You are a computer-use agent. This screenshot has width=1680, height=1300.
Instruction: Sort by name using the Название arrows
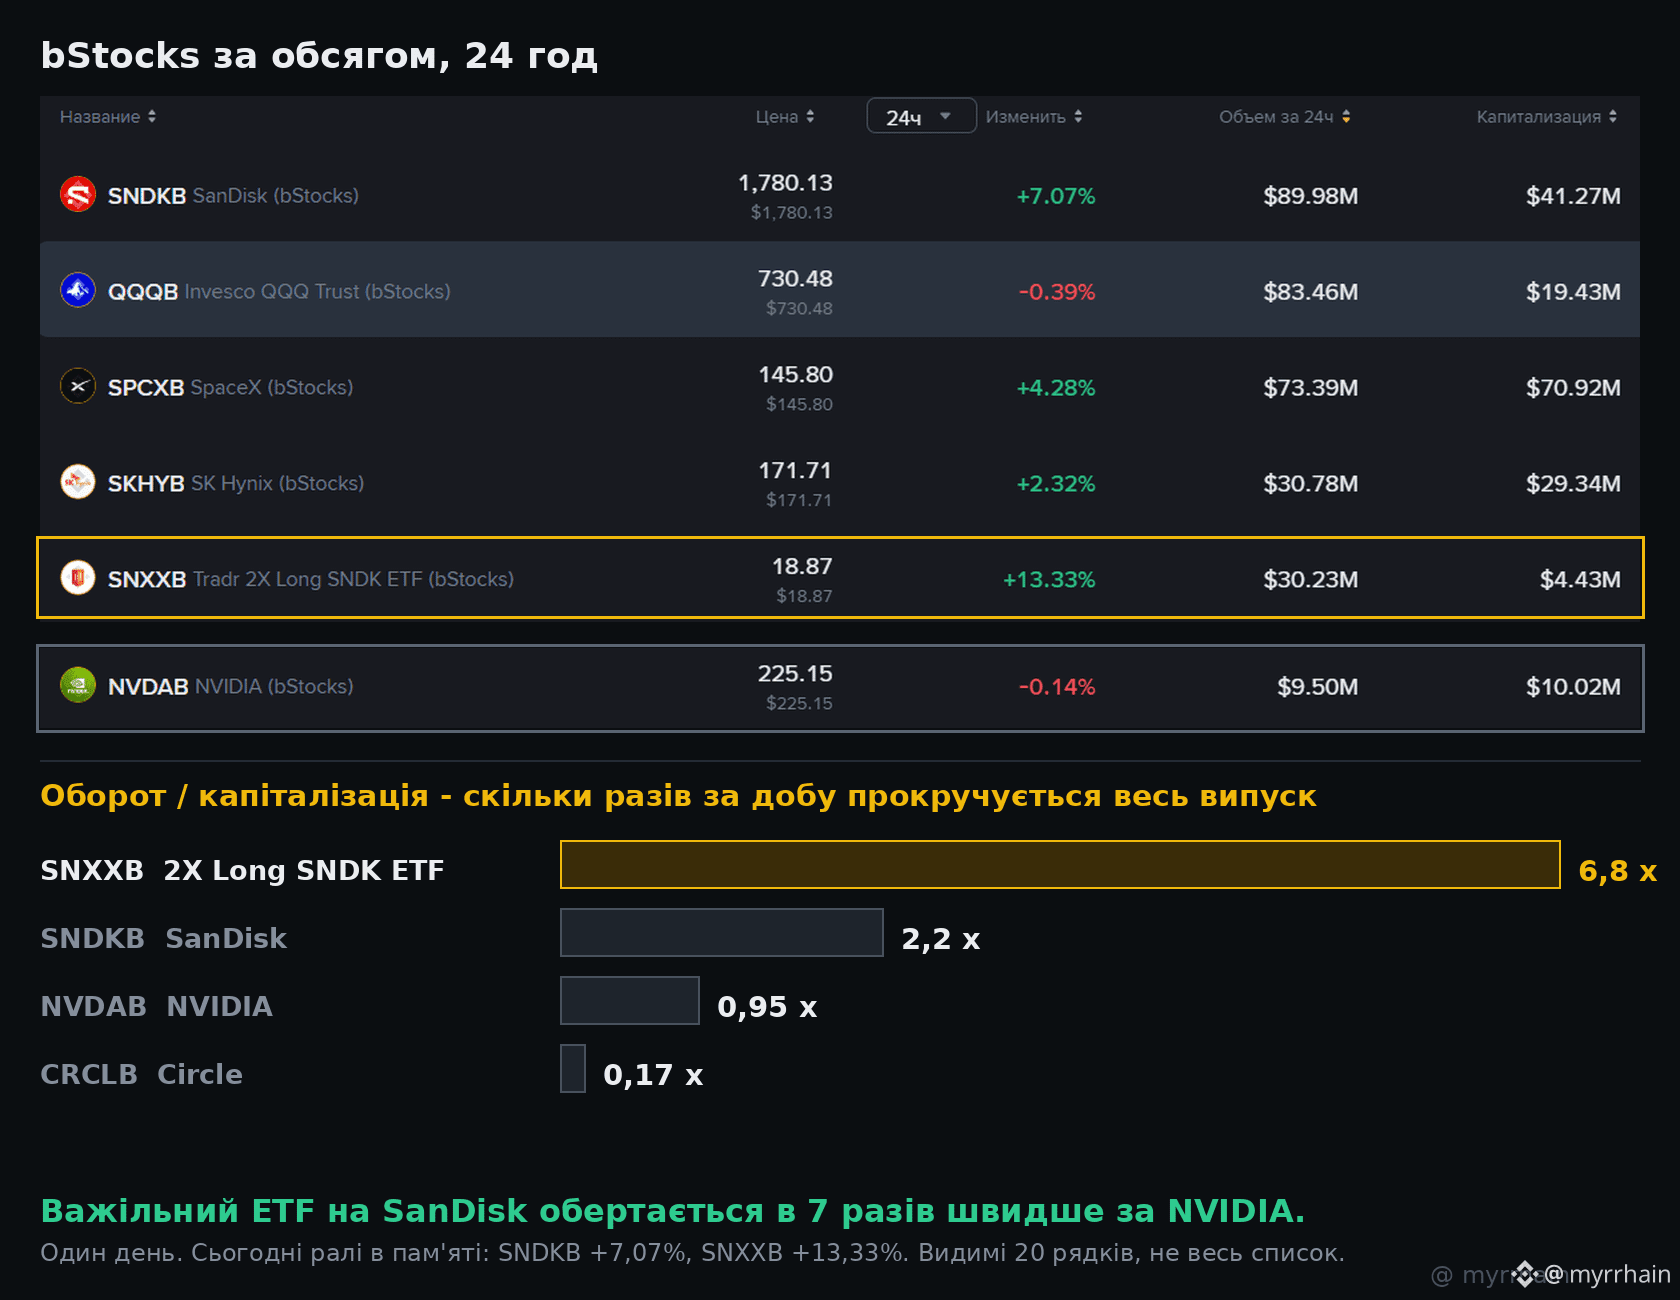coord(152,116)
